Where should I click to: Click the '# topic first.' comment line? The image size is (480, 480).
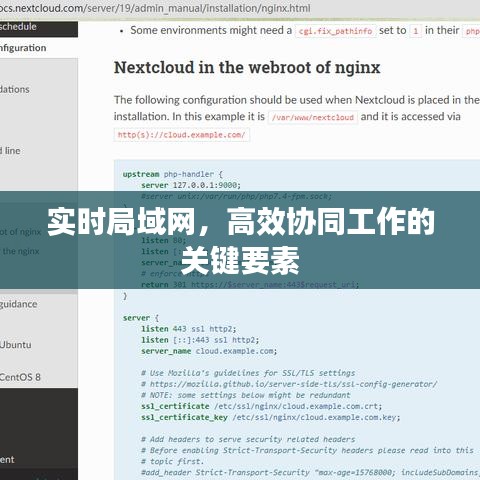[x=172, y=461]
